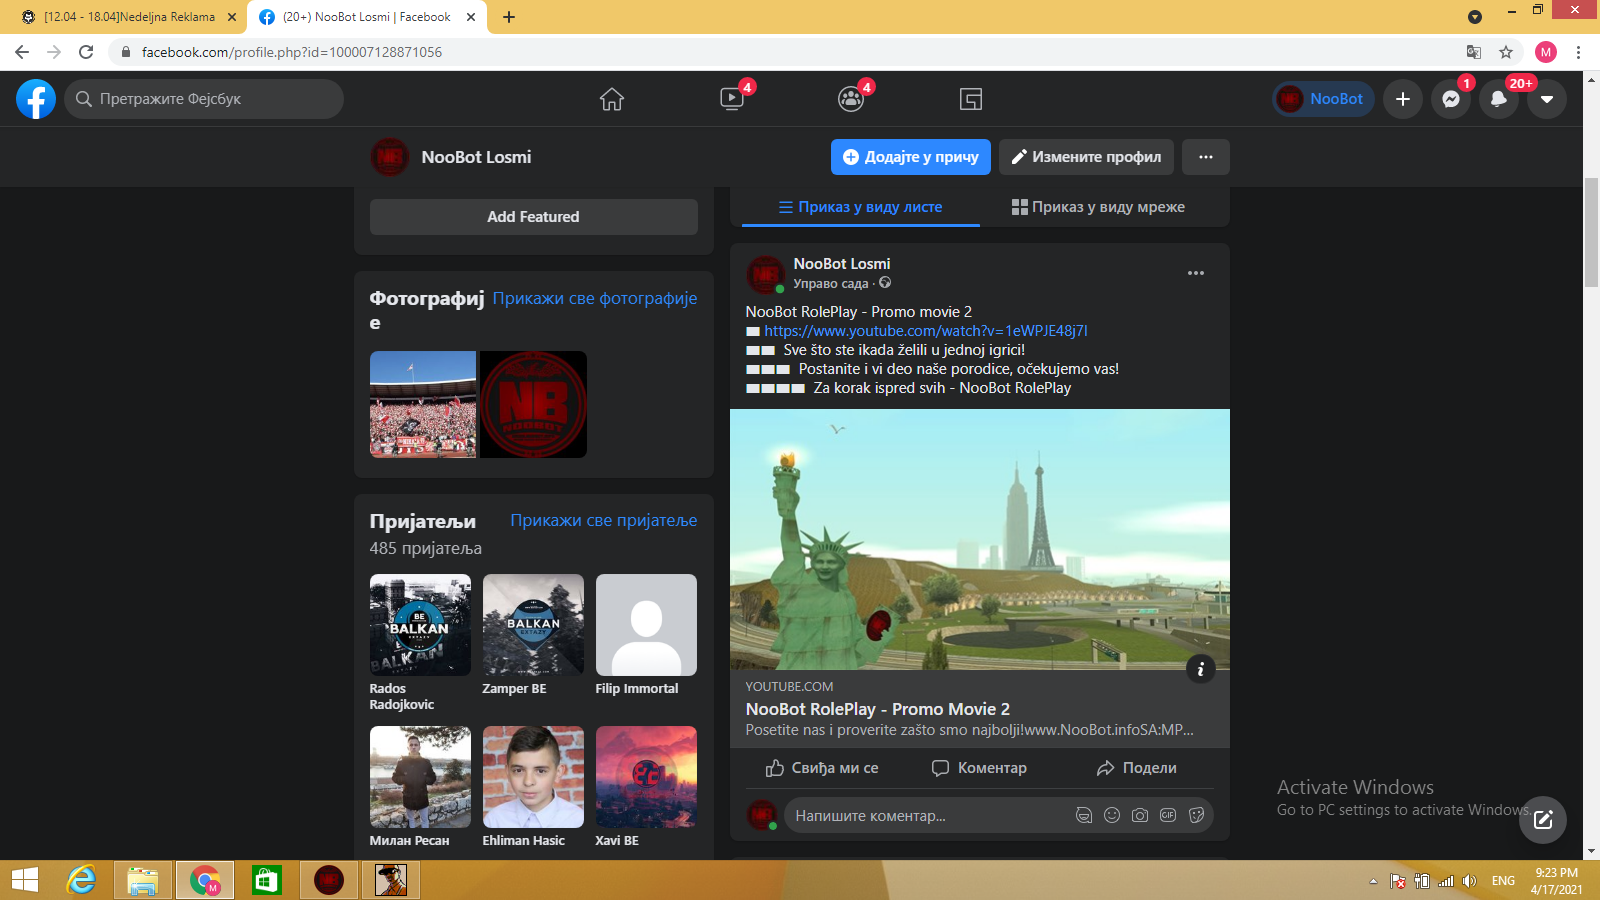This screenshot has width=1600, height=900.
Task: Open the stadium crowd photo thumbnail
Action: coord(423,404)
